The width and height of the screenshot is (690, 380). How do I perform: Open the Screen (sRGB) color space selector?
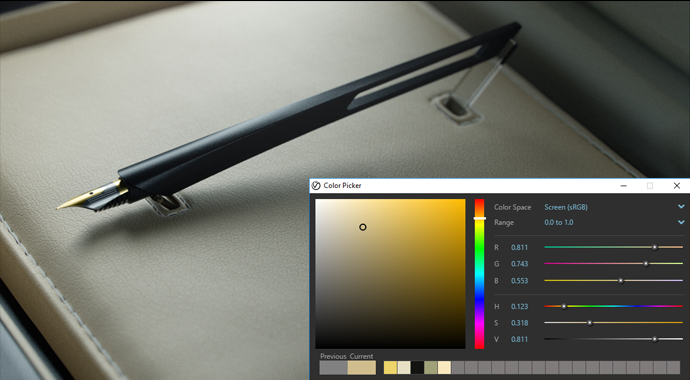pos(566,207)
